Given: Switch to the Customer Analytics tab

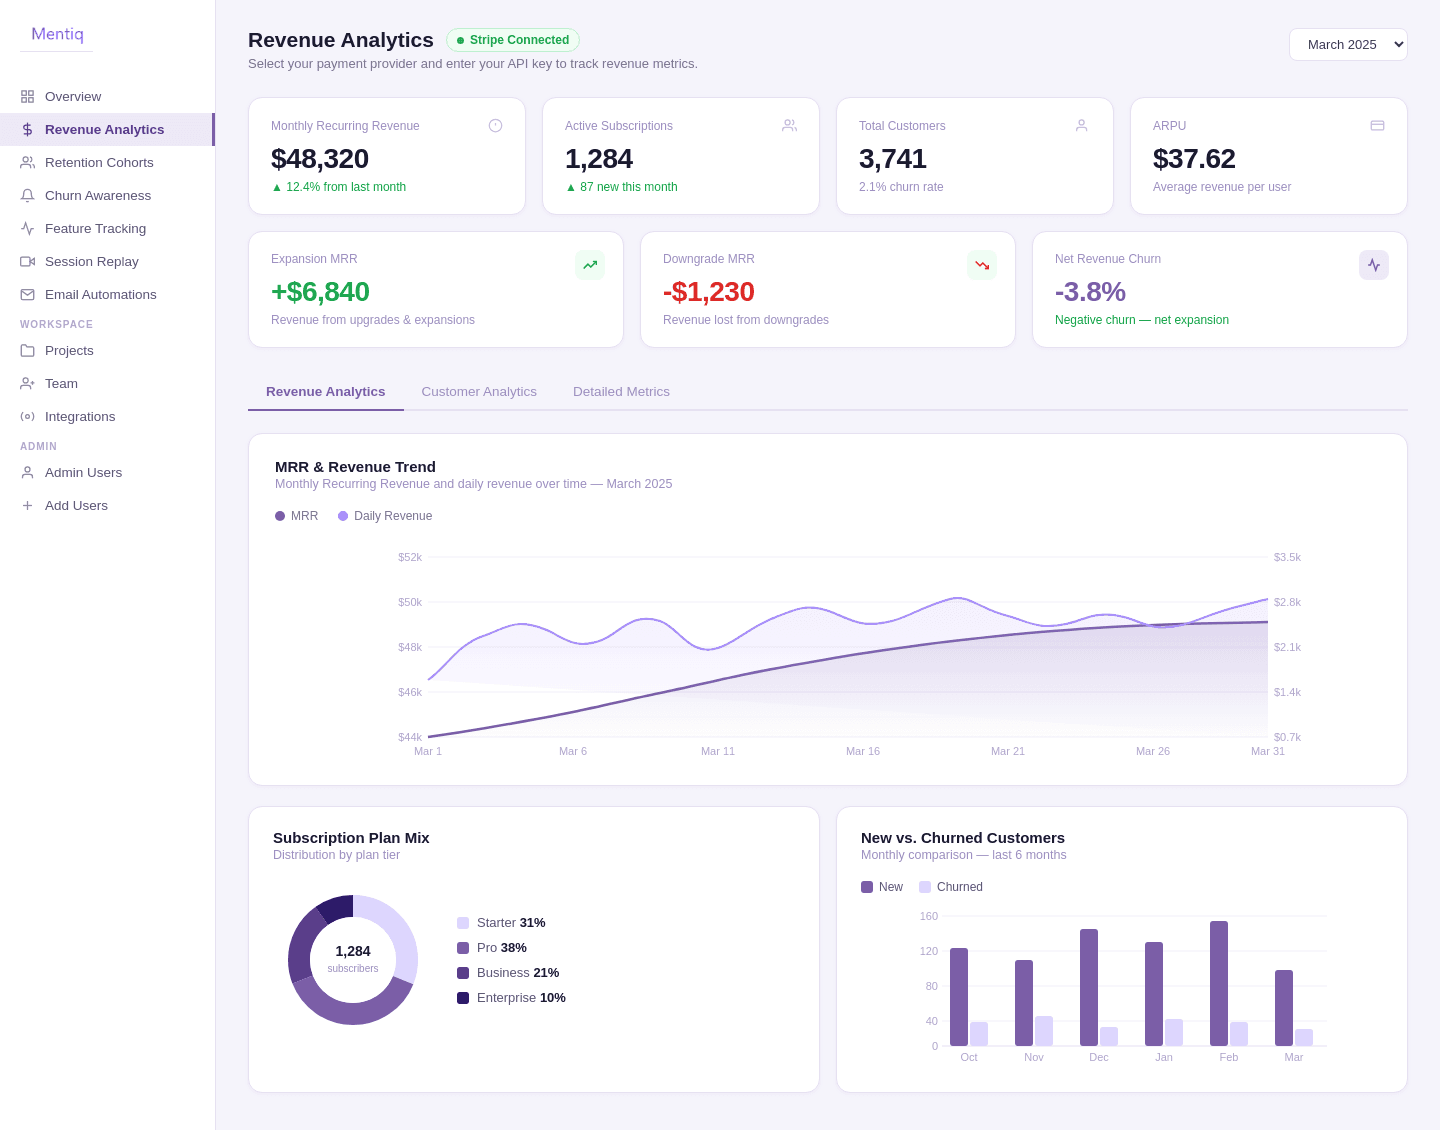Looking at the screenshot, I should pyautogui.click(x=479, y=391).
